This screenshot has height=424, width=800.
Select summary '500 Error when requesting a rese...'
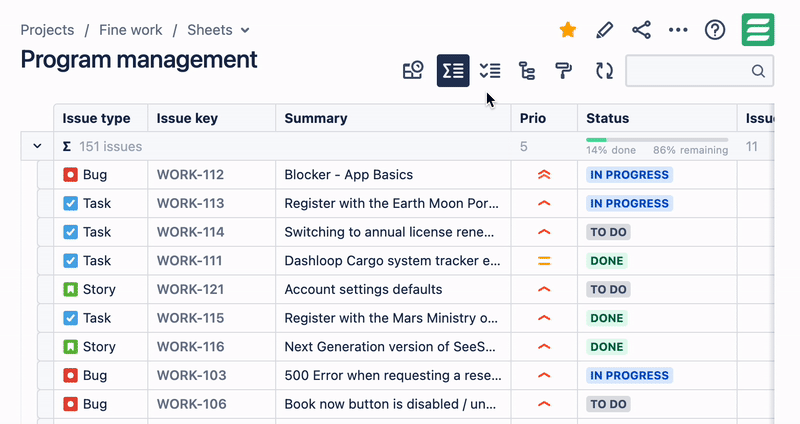pos(393,376)
